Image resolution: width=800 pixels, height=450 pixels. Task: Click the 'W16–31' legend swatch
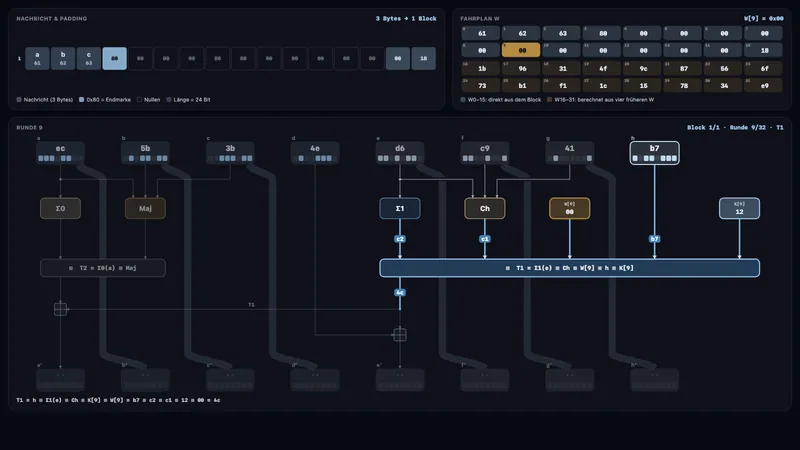coord(549,99)
